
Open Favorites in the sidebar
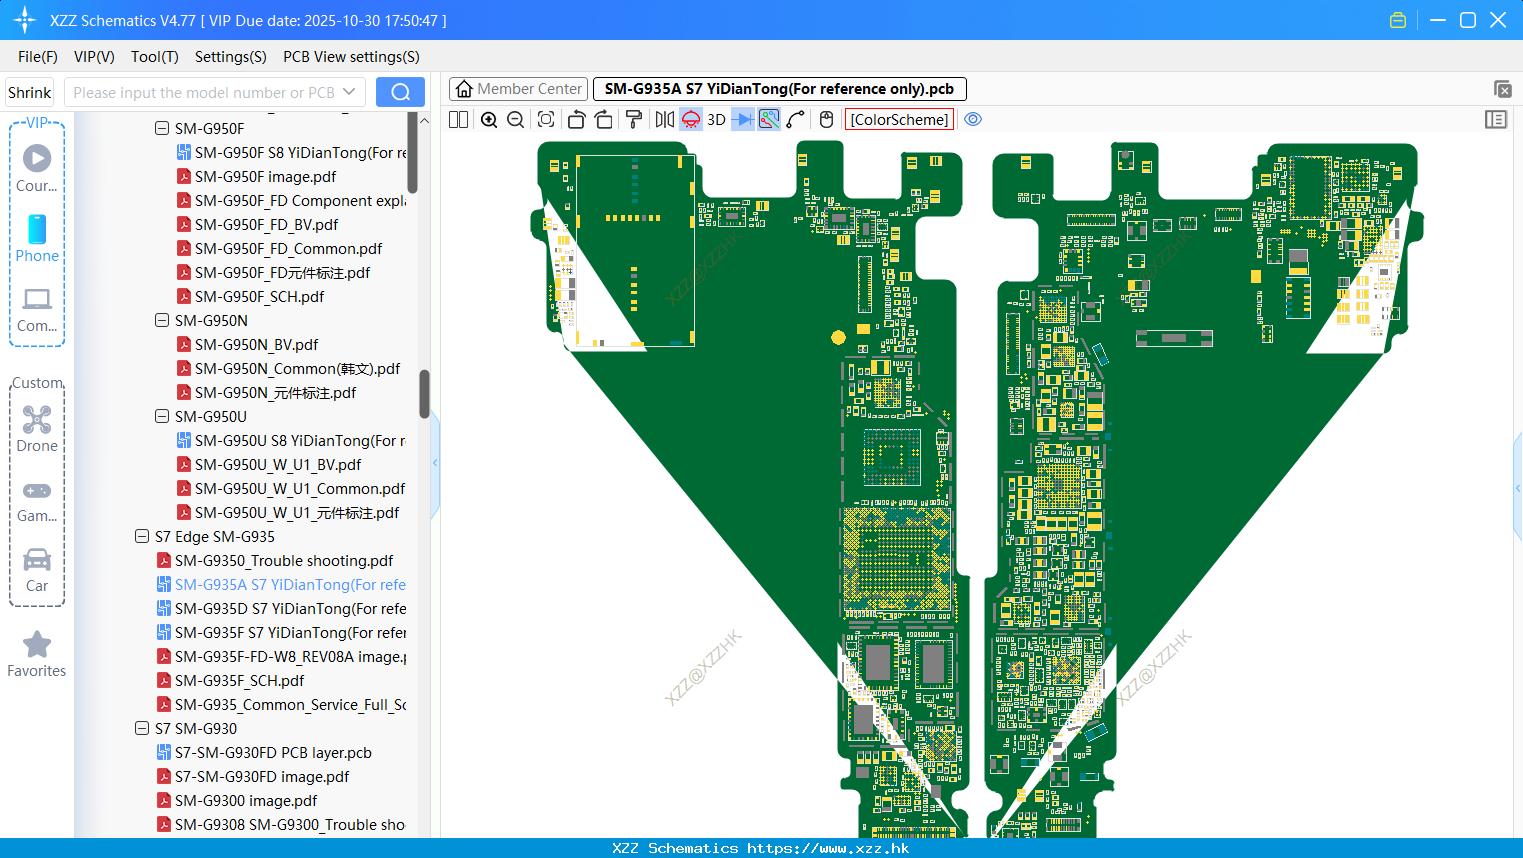tap(37, 655)
